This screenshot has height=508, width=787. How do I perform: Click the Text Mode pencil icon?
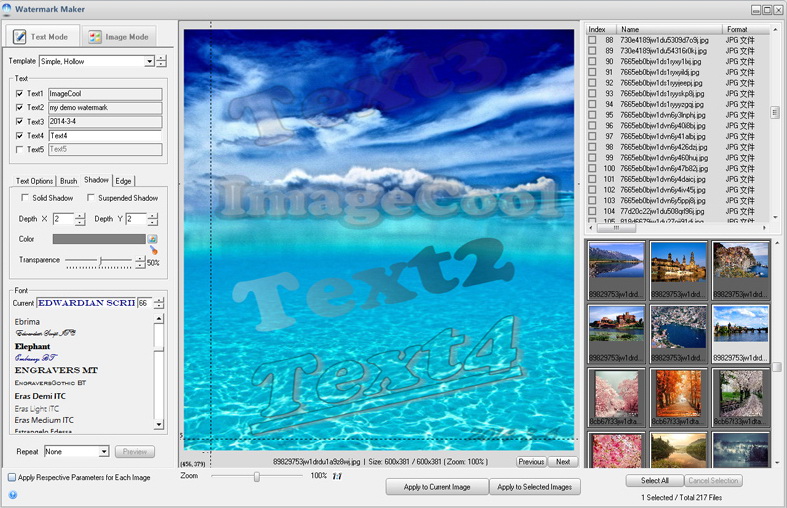click(x=20, y=37)
